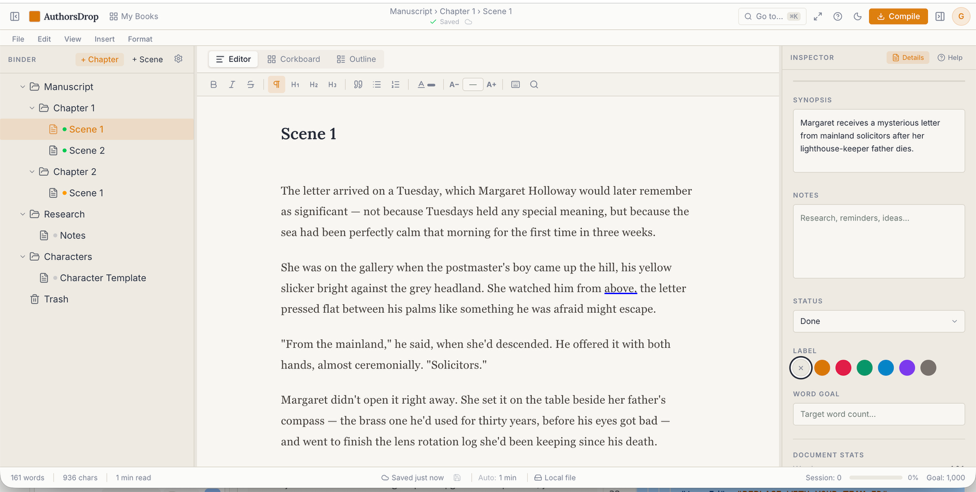The height and width of the screenshot is (492, 976).
Task: Choose the red label color
Action: click(843, 368)
